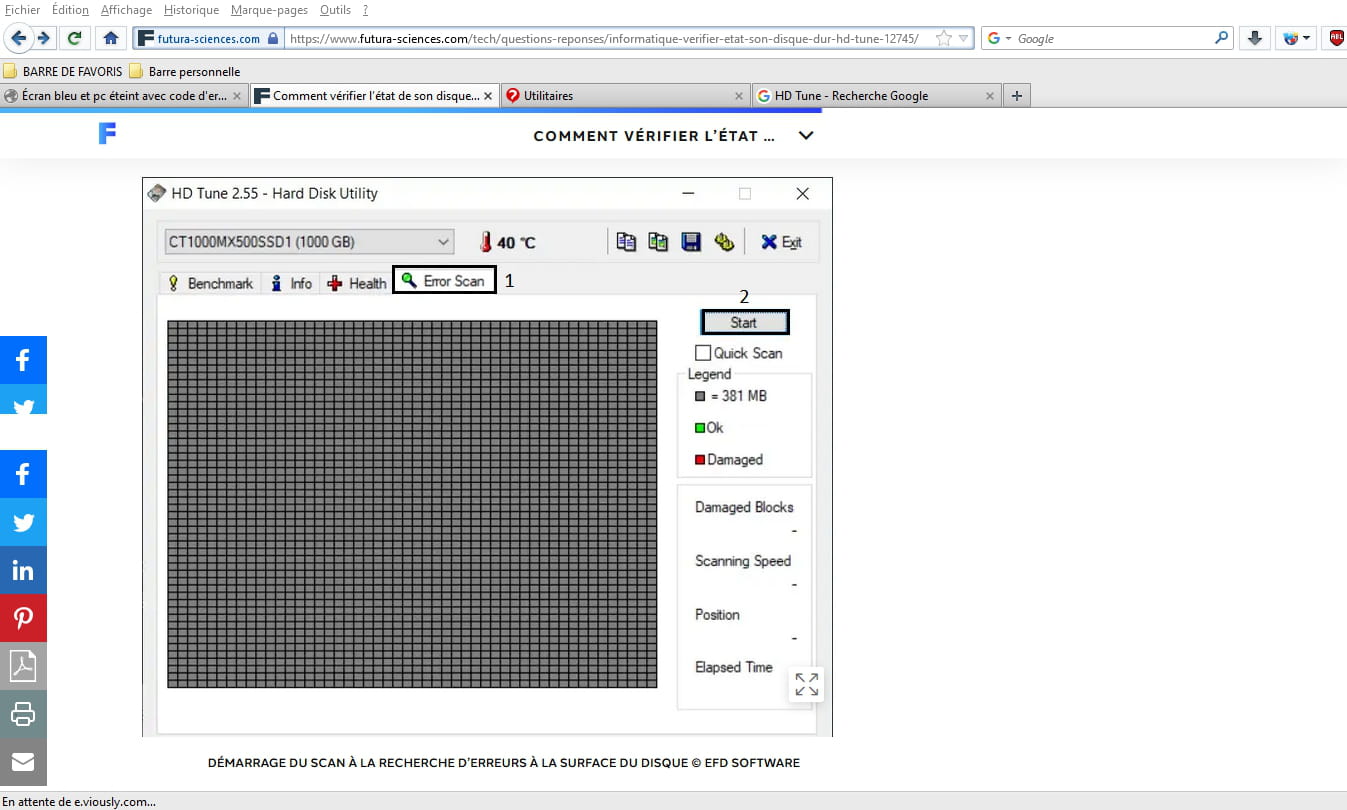Click the search magnifier in the Google box
The image size is (1347, 810).
coord(1222,38)
